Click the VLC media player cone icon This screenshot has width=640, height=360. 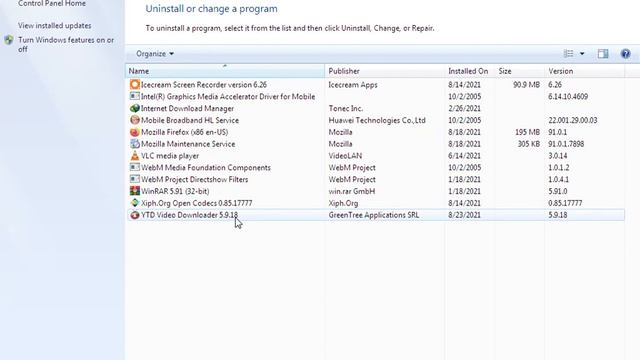click(135, 156)
